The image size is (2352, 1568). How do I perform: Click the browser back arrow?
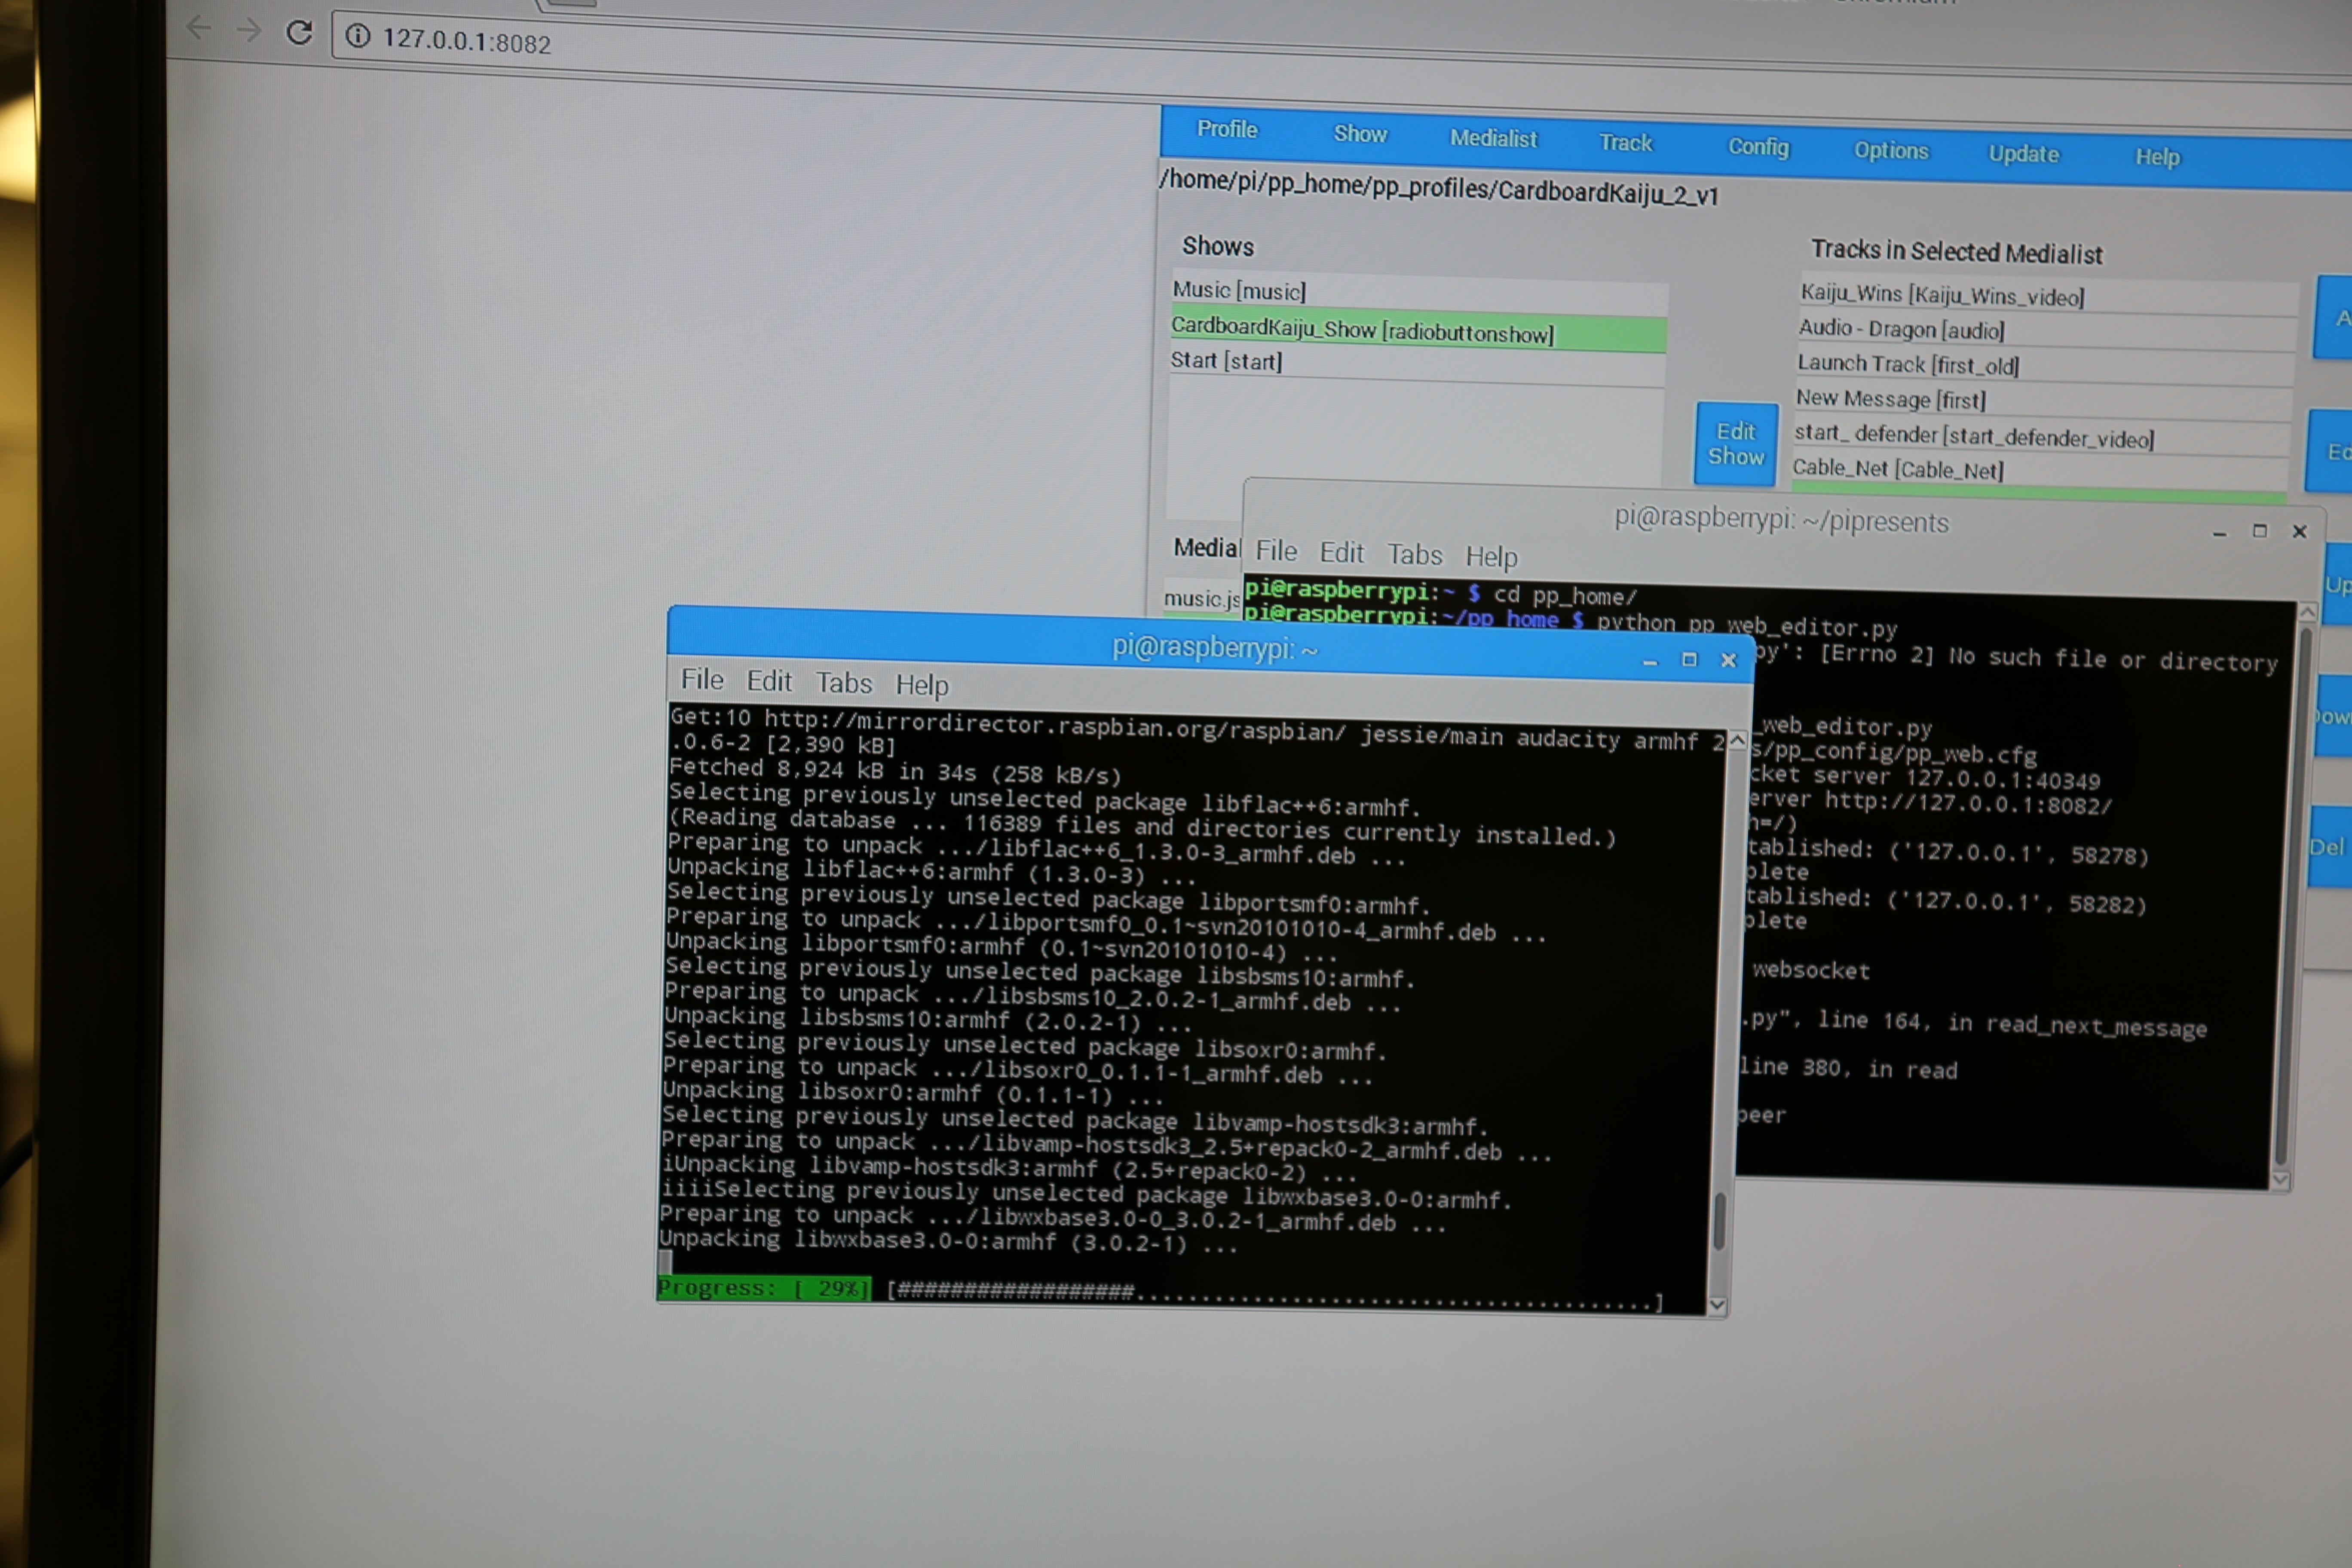199,28
